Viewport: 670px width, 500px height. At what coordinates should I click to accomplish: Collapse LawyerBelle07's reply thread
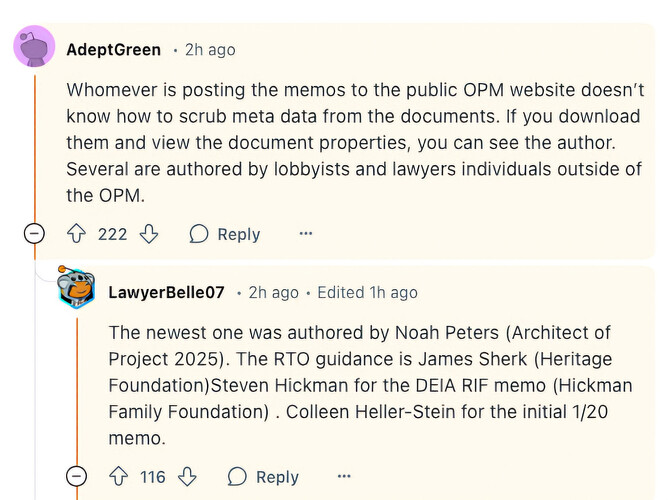[76, 476]
